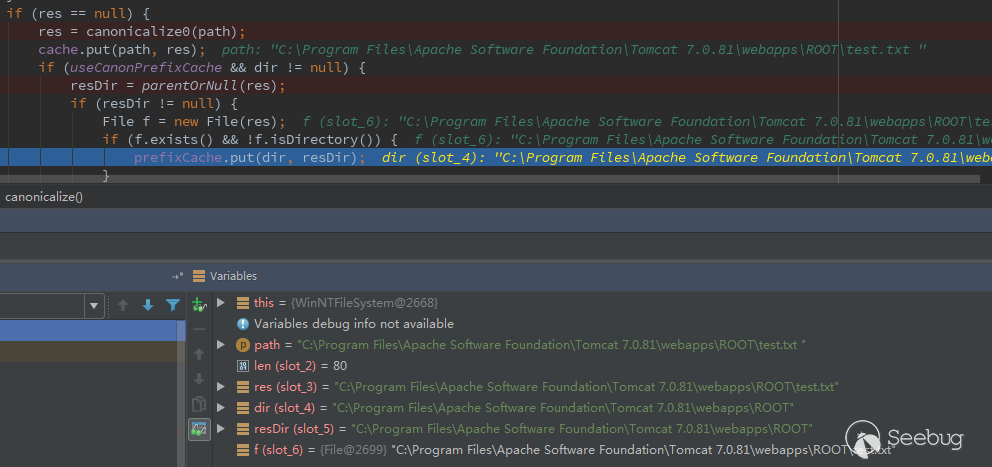Click code line 'cache.put(path, res);'
The height and width of the screenshot is (467, 992).
121,49
